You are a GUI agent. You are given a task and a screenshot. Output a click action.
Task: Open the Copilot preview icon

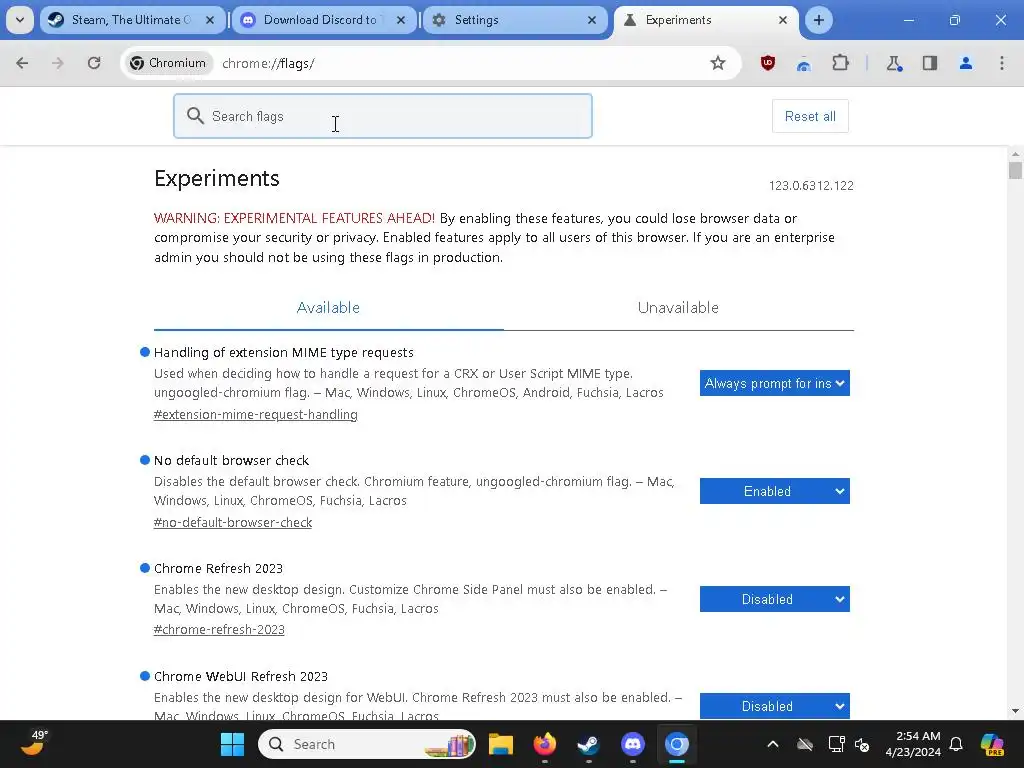click(x=992, y=744)
